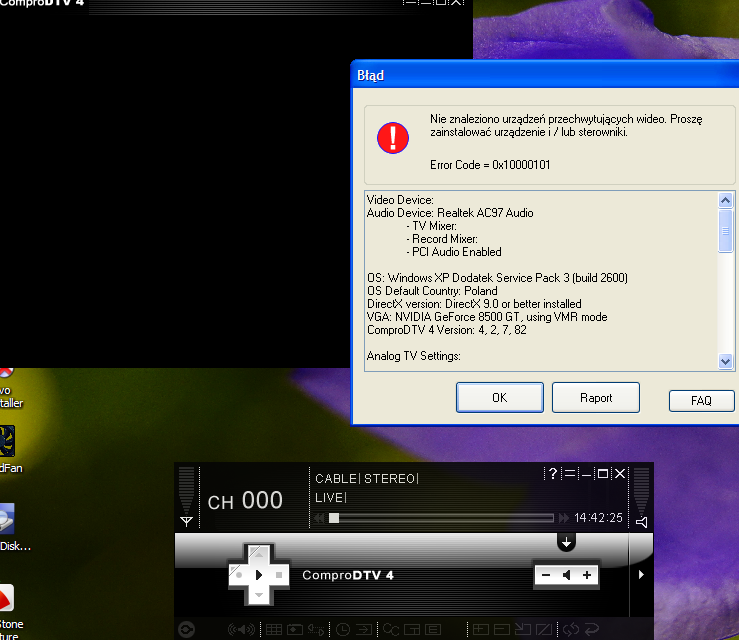Click the scrollbar thumb in the device info box
This screenshot has height=640, width=739.
pyautogui.click(x=725, y=231)
